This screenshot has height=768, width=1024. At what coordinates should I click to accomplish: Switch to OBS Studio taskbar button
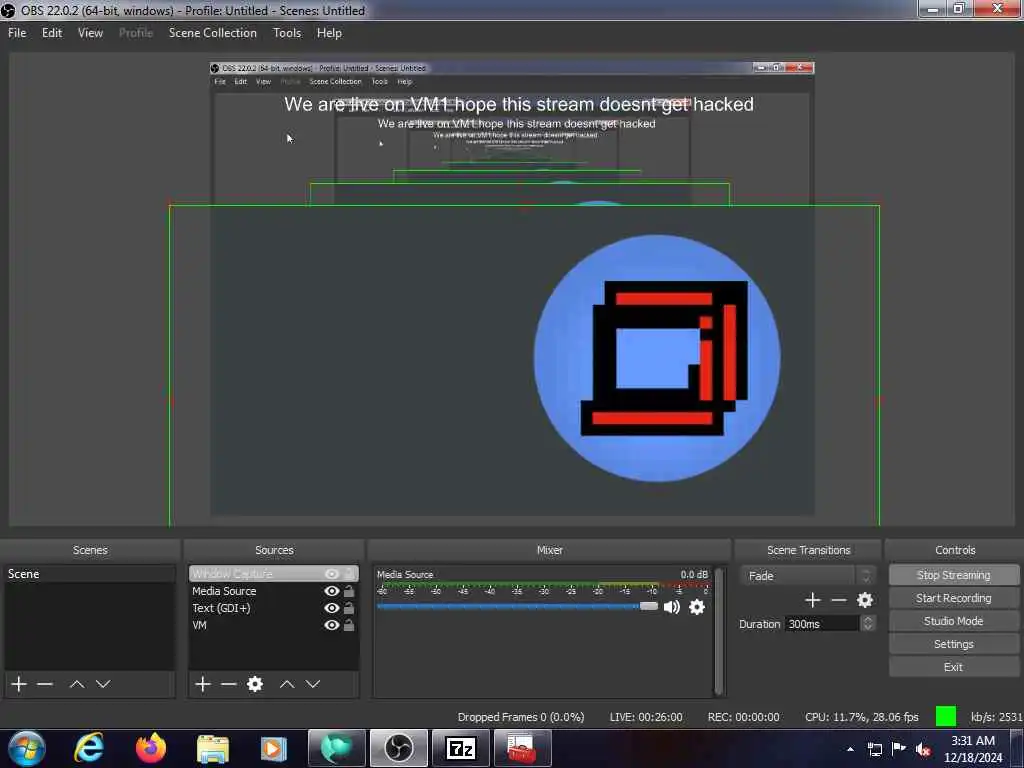click(398, 748)
